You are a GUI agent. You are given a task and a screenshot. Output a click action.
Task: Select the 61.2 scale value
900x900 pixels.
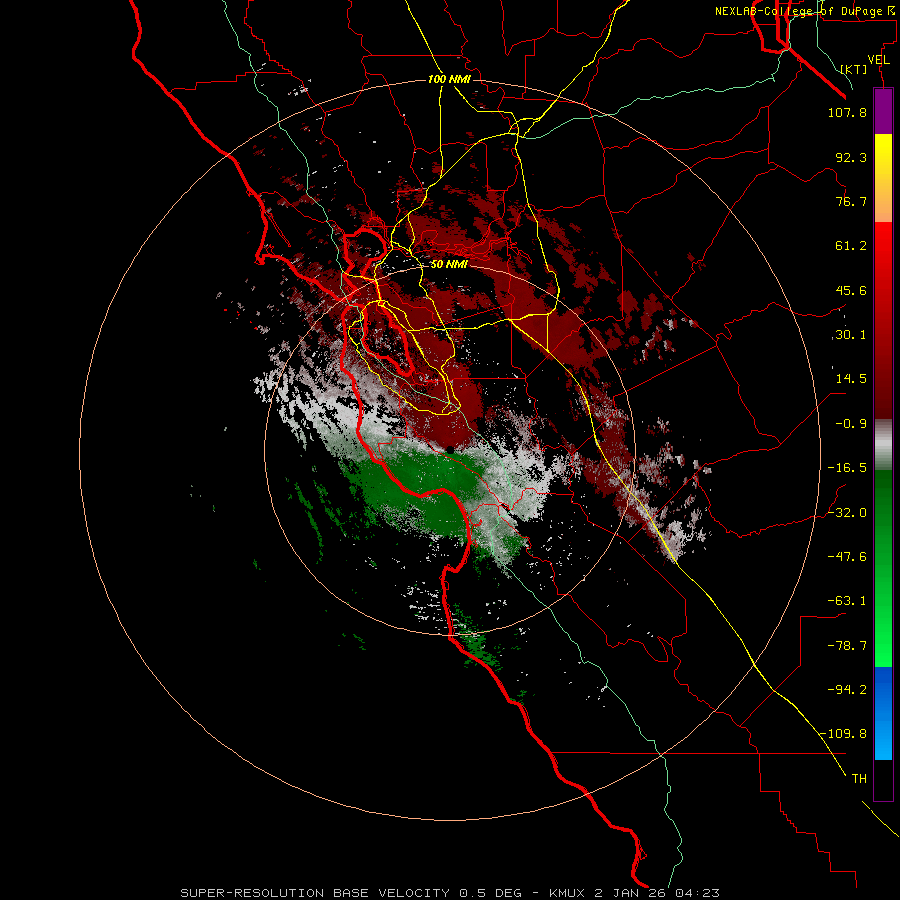pos(851,246)
